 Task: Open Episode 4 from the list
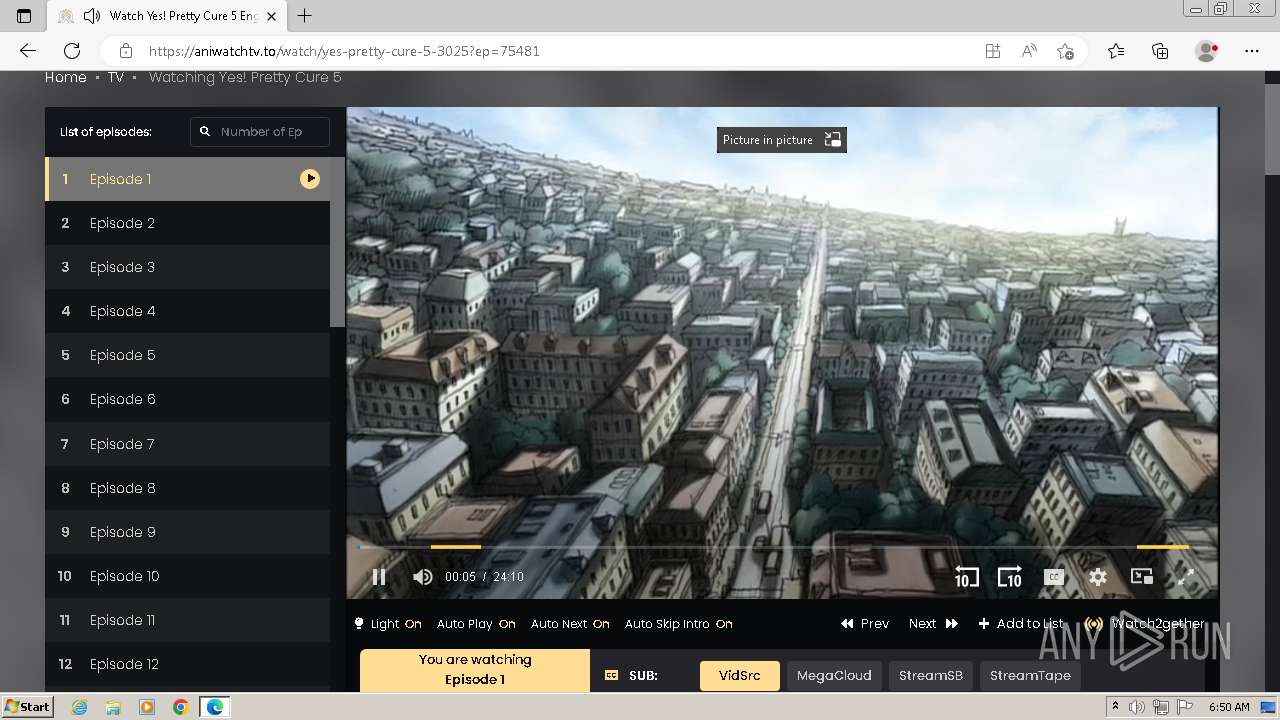(187, 311)
